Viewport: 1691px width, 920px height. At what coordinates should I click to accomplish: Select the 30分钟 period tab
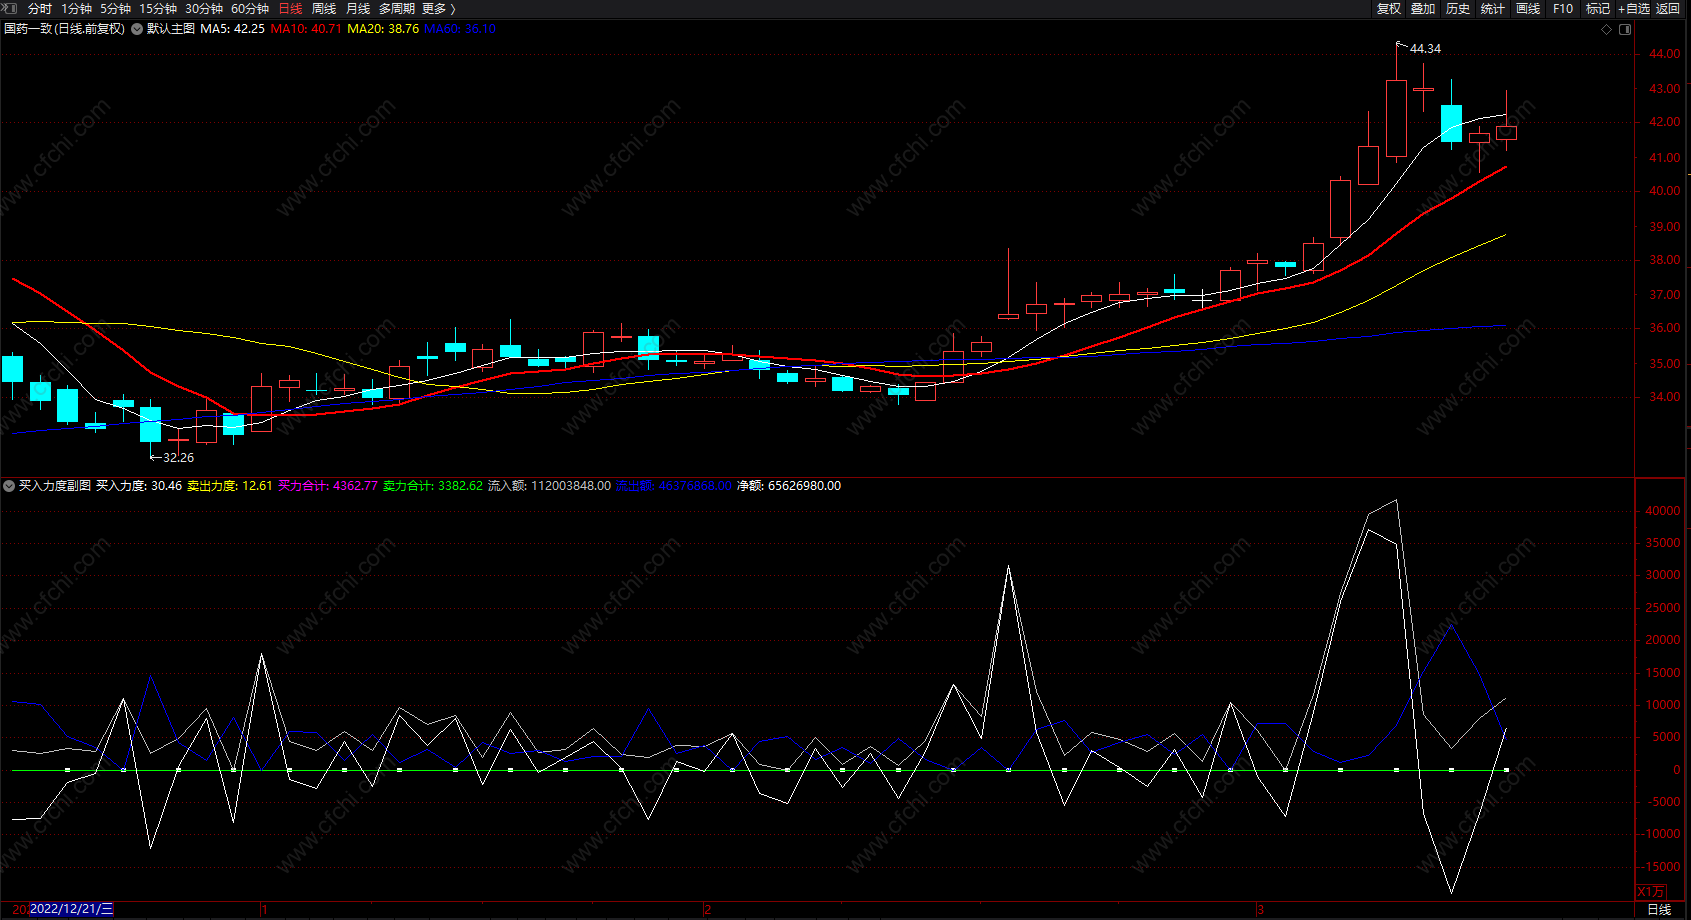pyautogui.click(x=204, y=8)
